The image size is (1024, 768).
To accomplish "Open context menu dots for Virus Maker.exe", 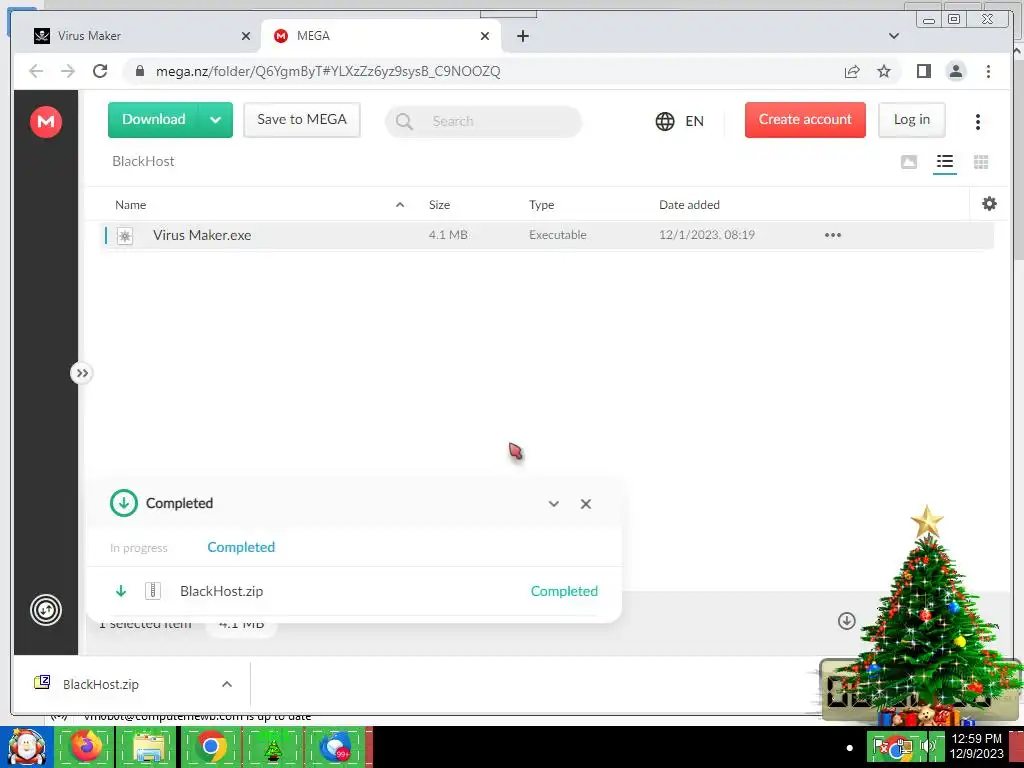I will [x=833, y=235].
